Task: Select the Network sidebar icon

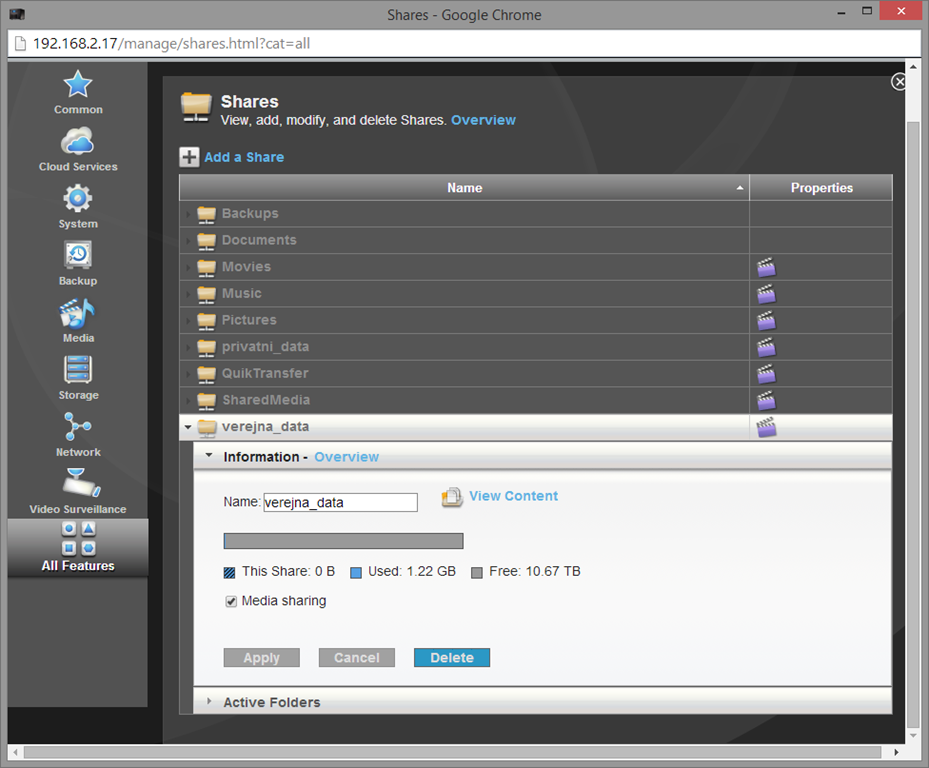Action: tap(78, 427)
